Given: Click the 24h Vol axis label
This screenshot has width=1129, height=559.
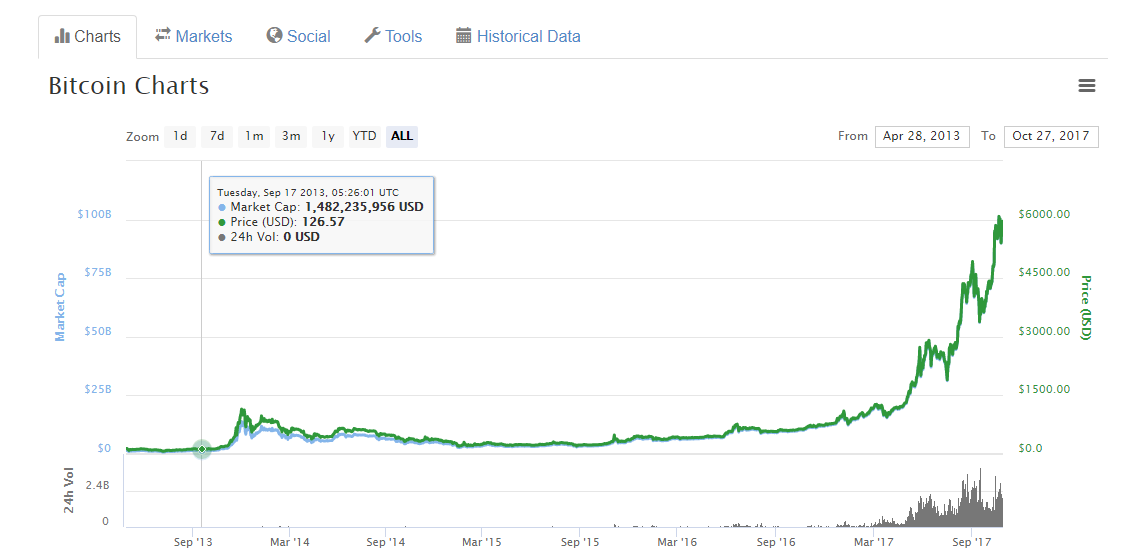Looking at the screenshot, I should pyautogui.click(x=69, y=491).
